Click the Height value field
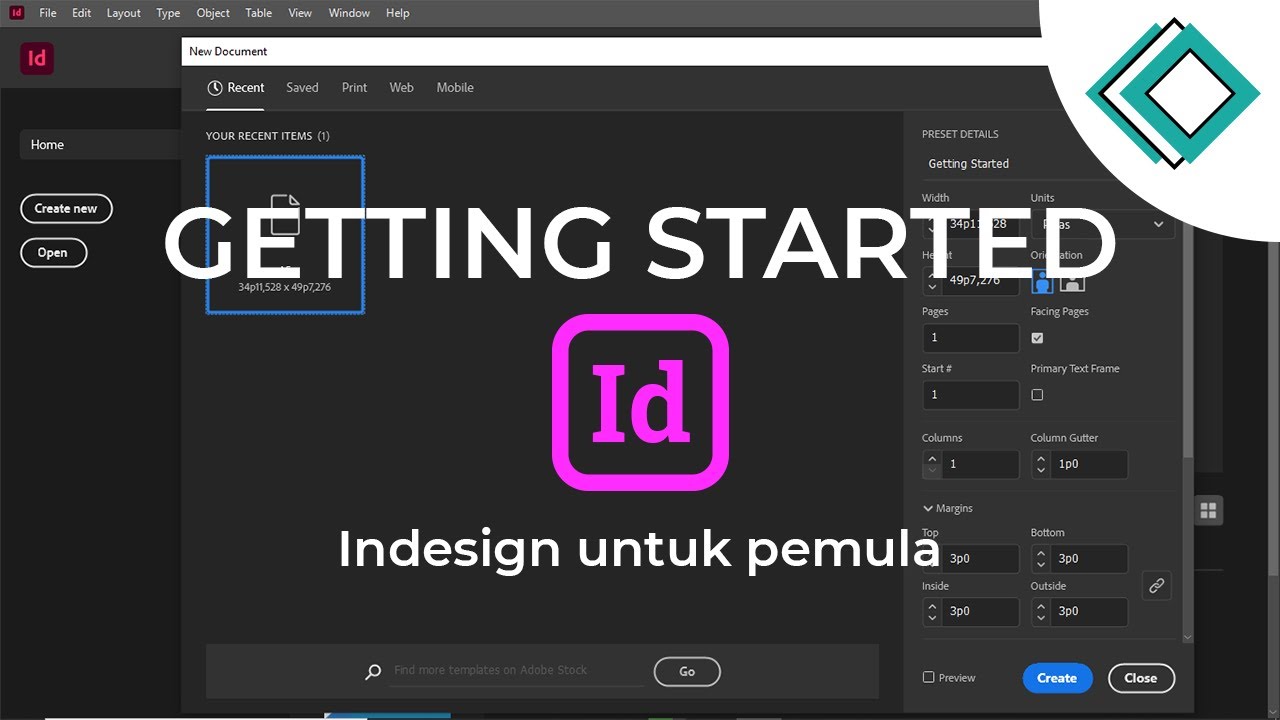This screenshot has width=1280, height=720. (980, 281)
